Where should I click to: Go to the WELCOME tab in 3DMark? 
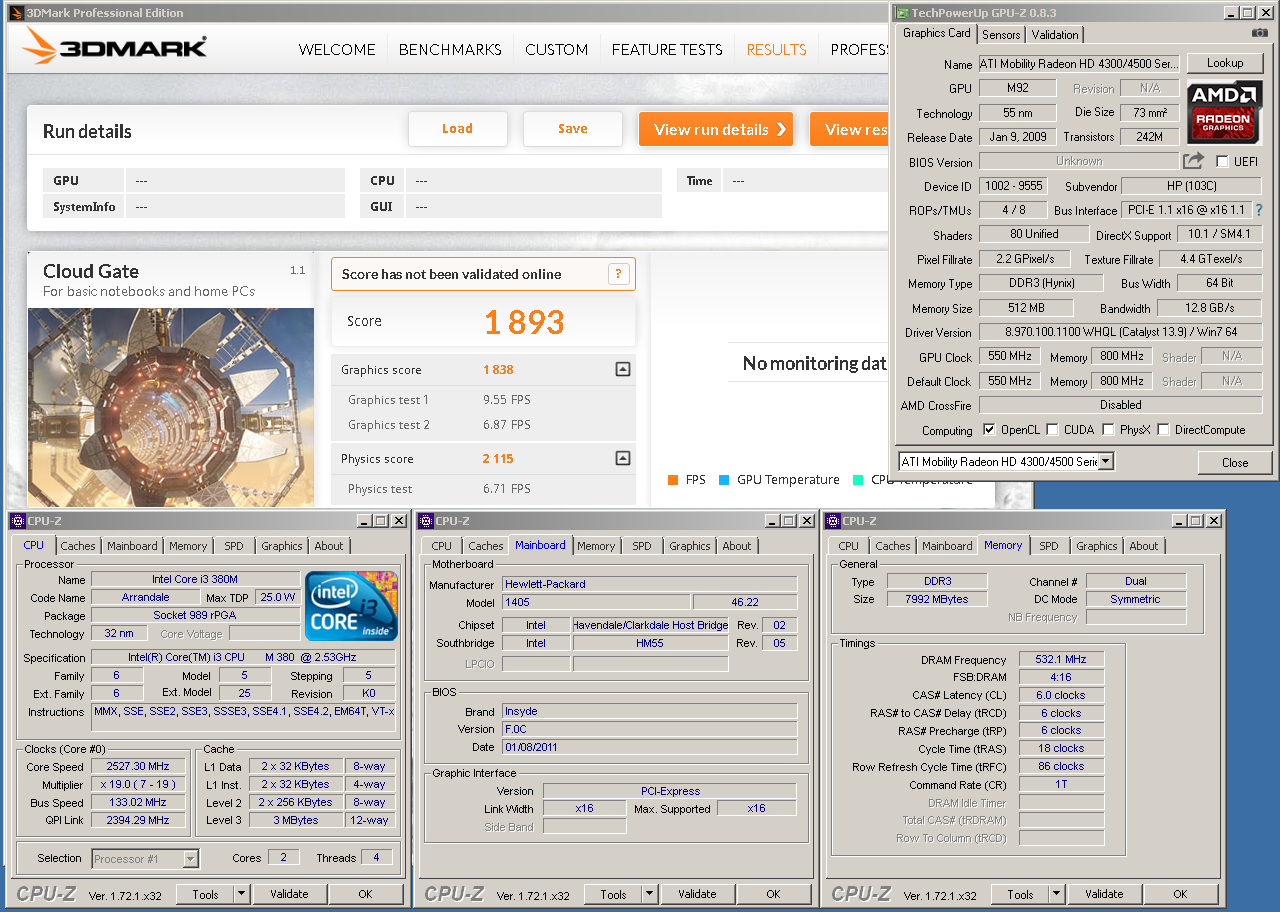coord(337,49)
